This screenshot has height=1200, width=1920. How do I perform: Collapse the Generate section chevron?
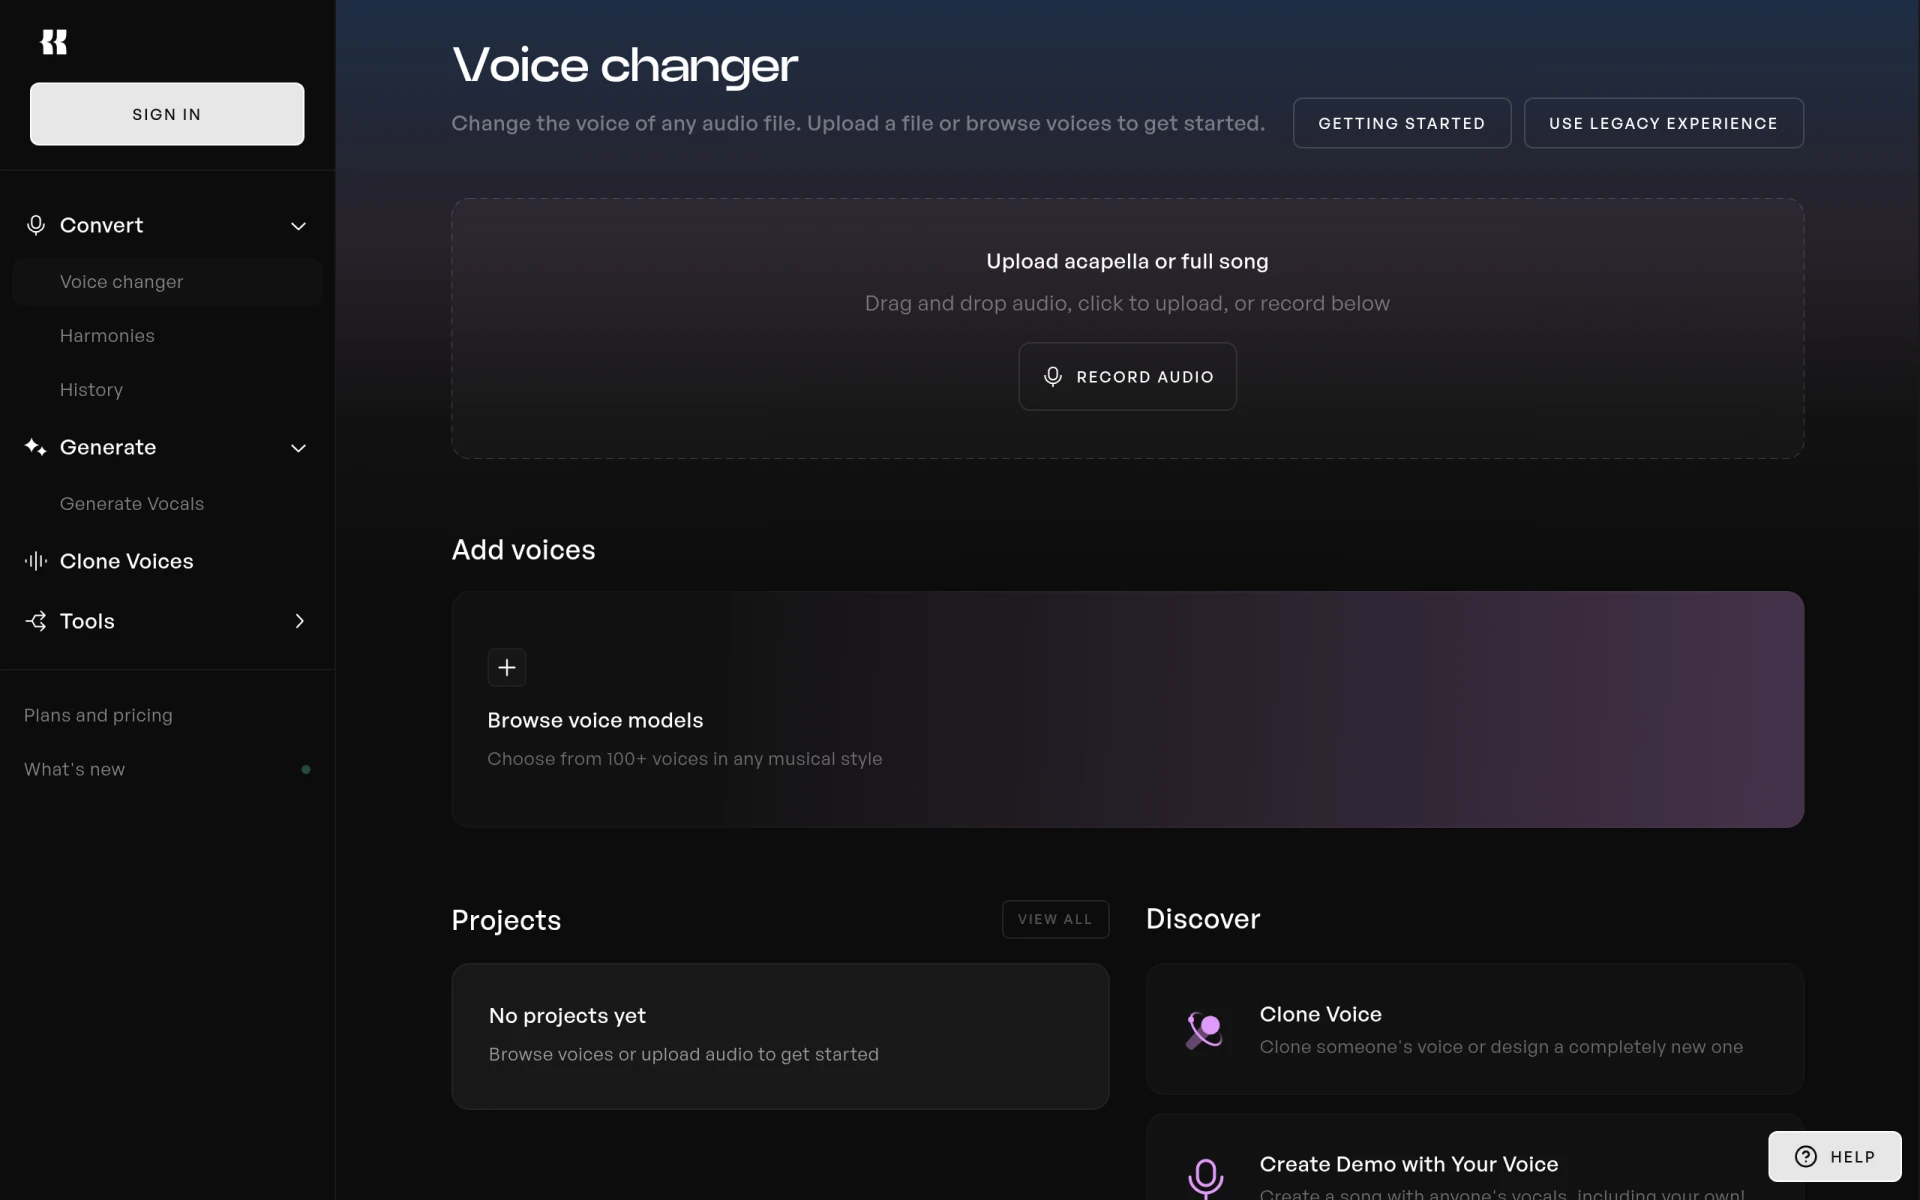click(x=298, y=448)
